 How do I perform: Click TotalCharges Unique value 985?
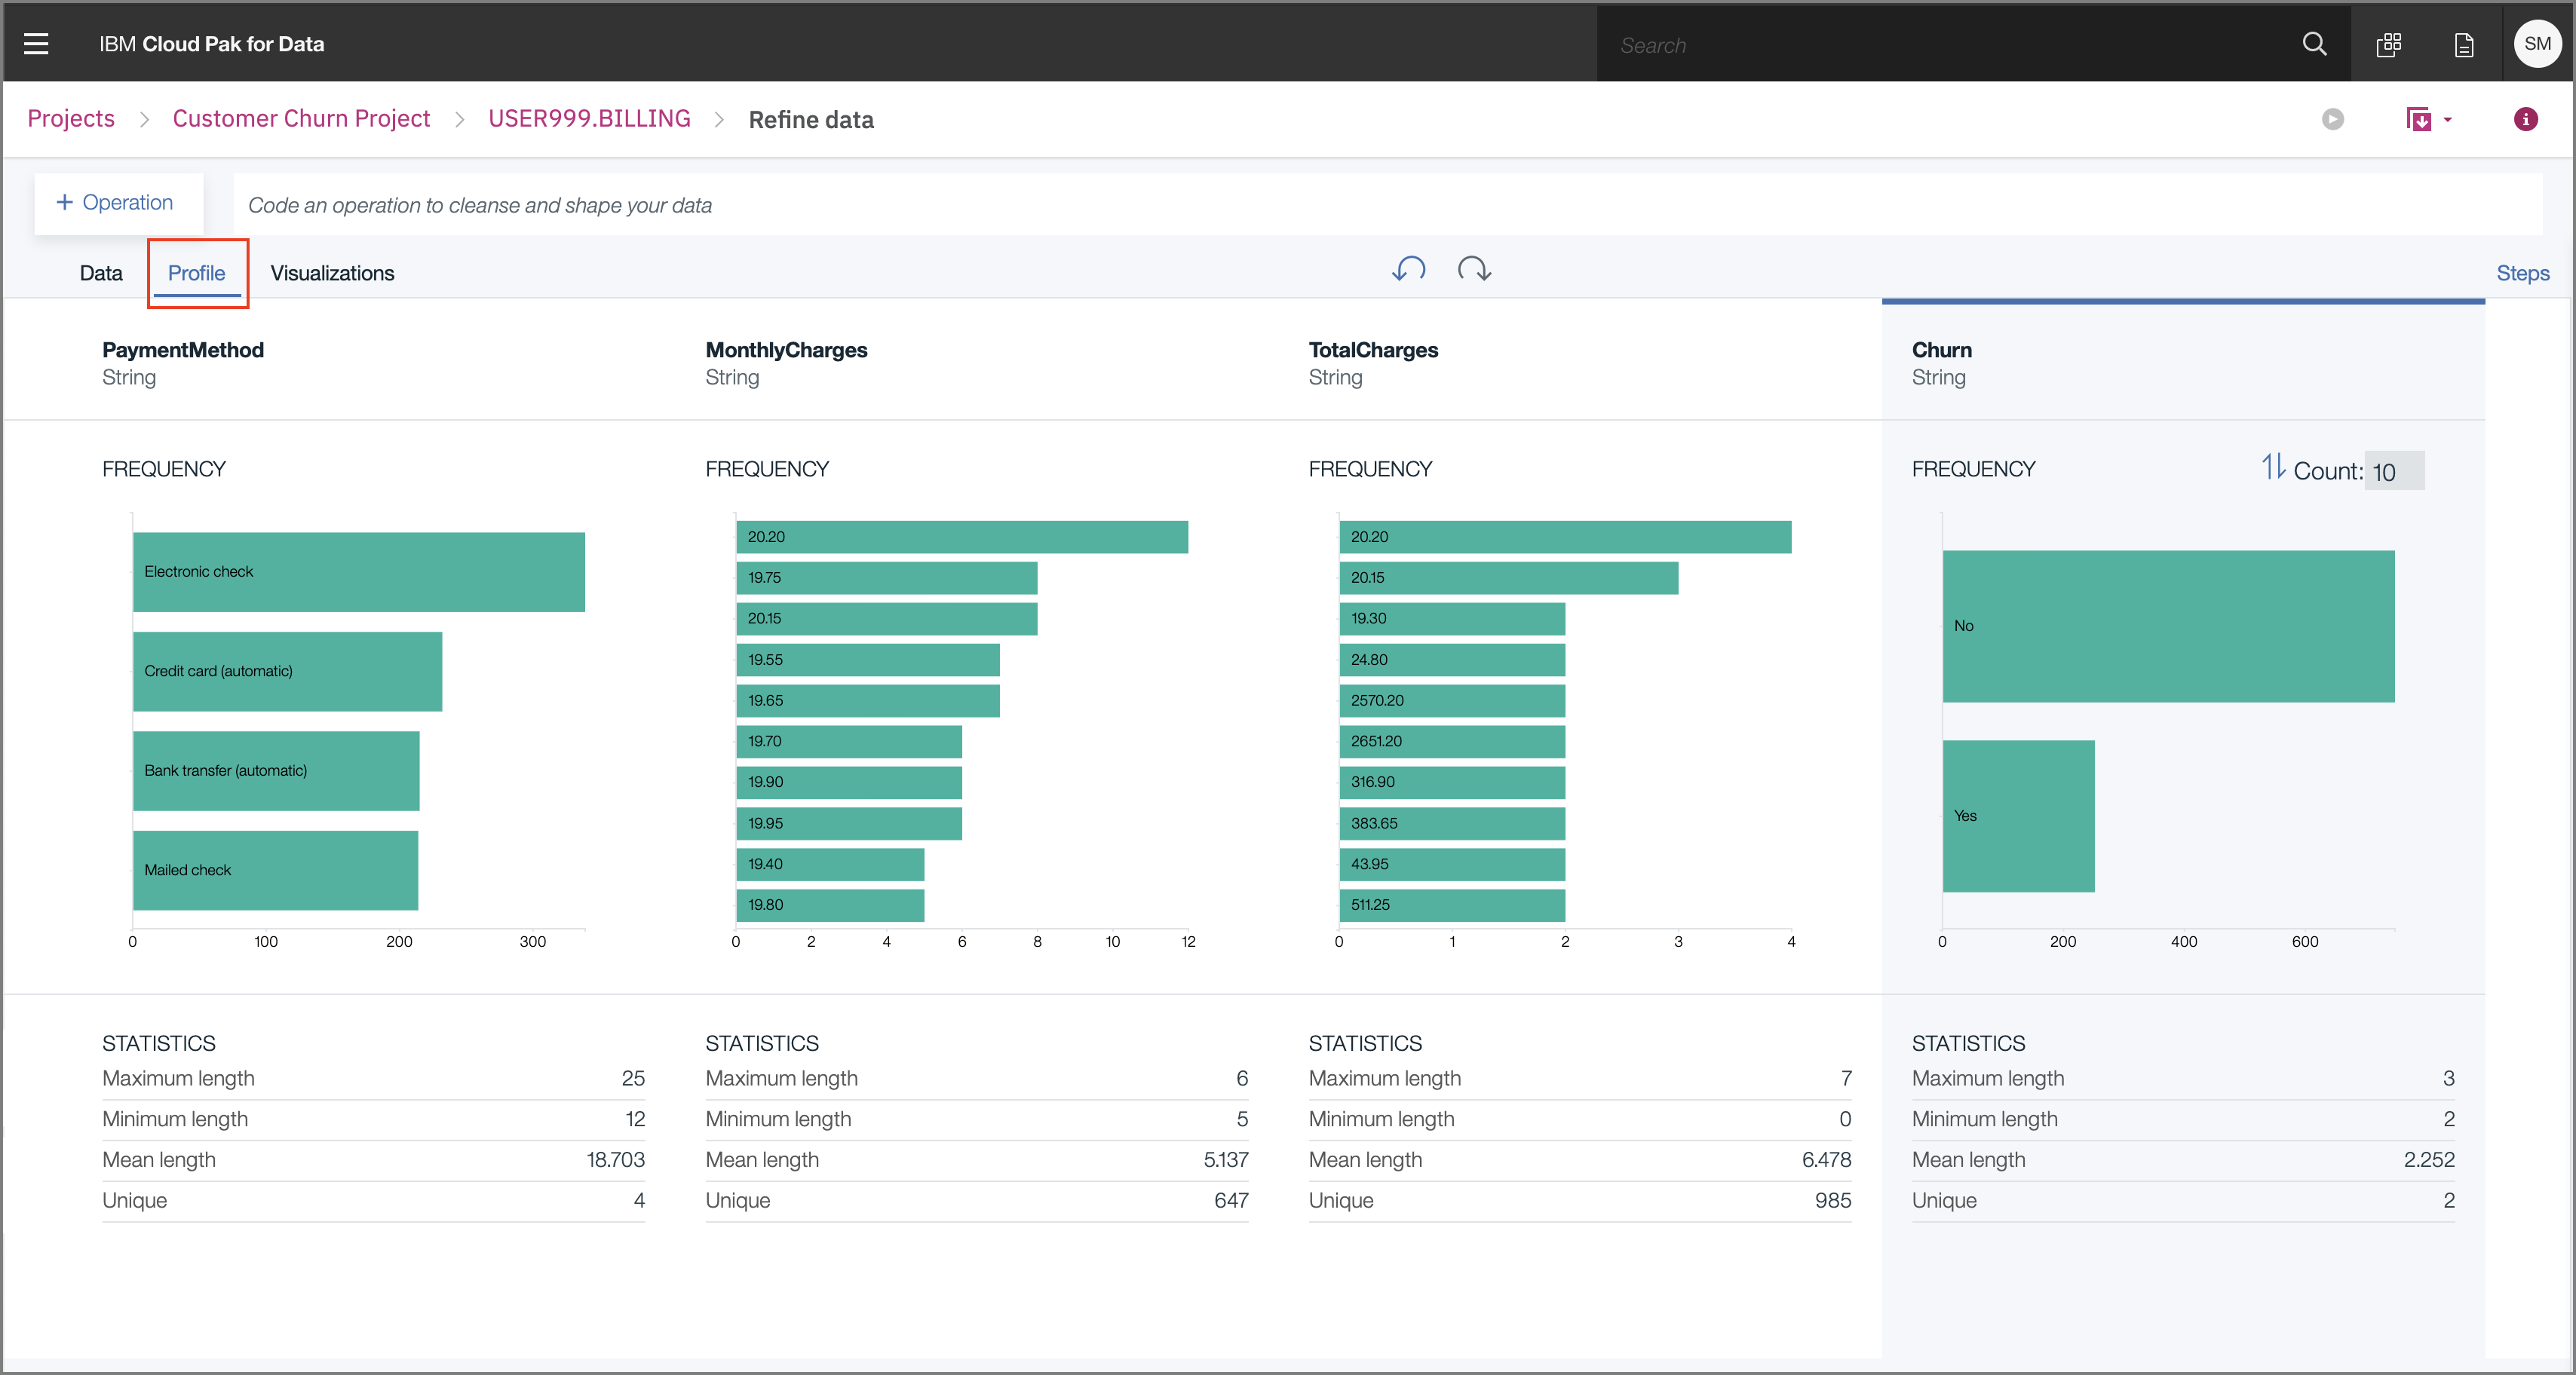1833,1201
